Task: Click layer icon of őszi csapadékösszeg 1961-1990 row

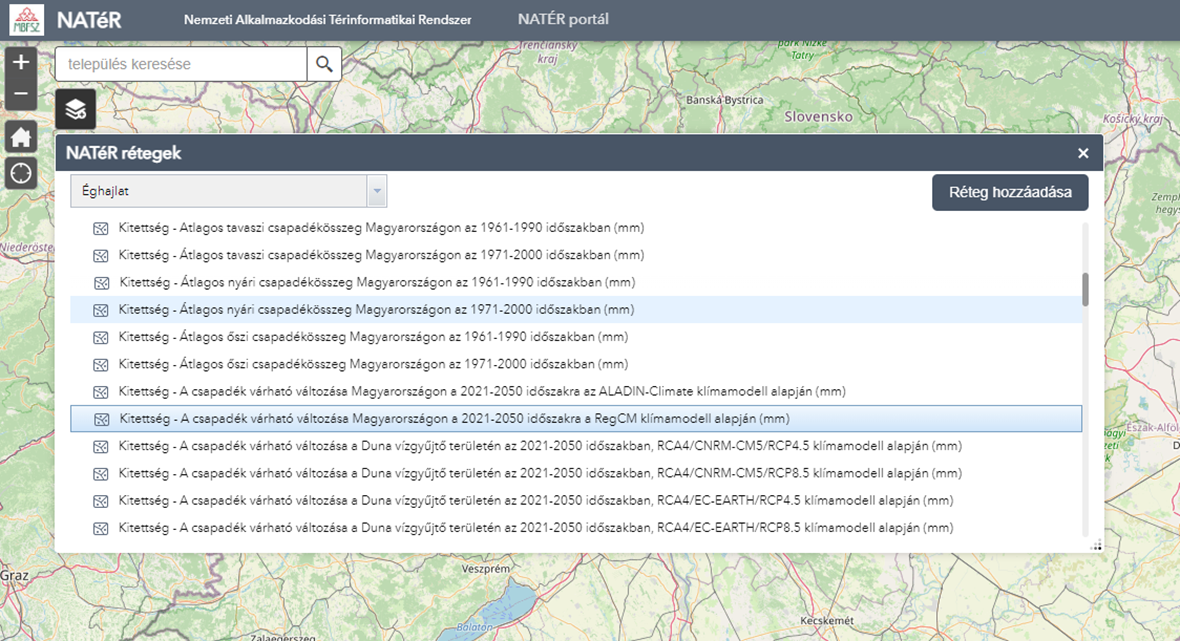Action: pos(100,338)
